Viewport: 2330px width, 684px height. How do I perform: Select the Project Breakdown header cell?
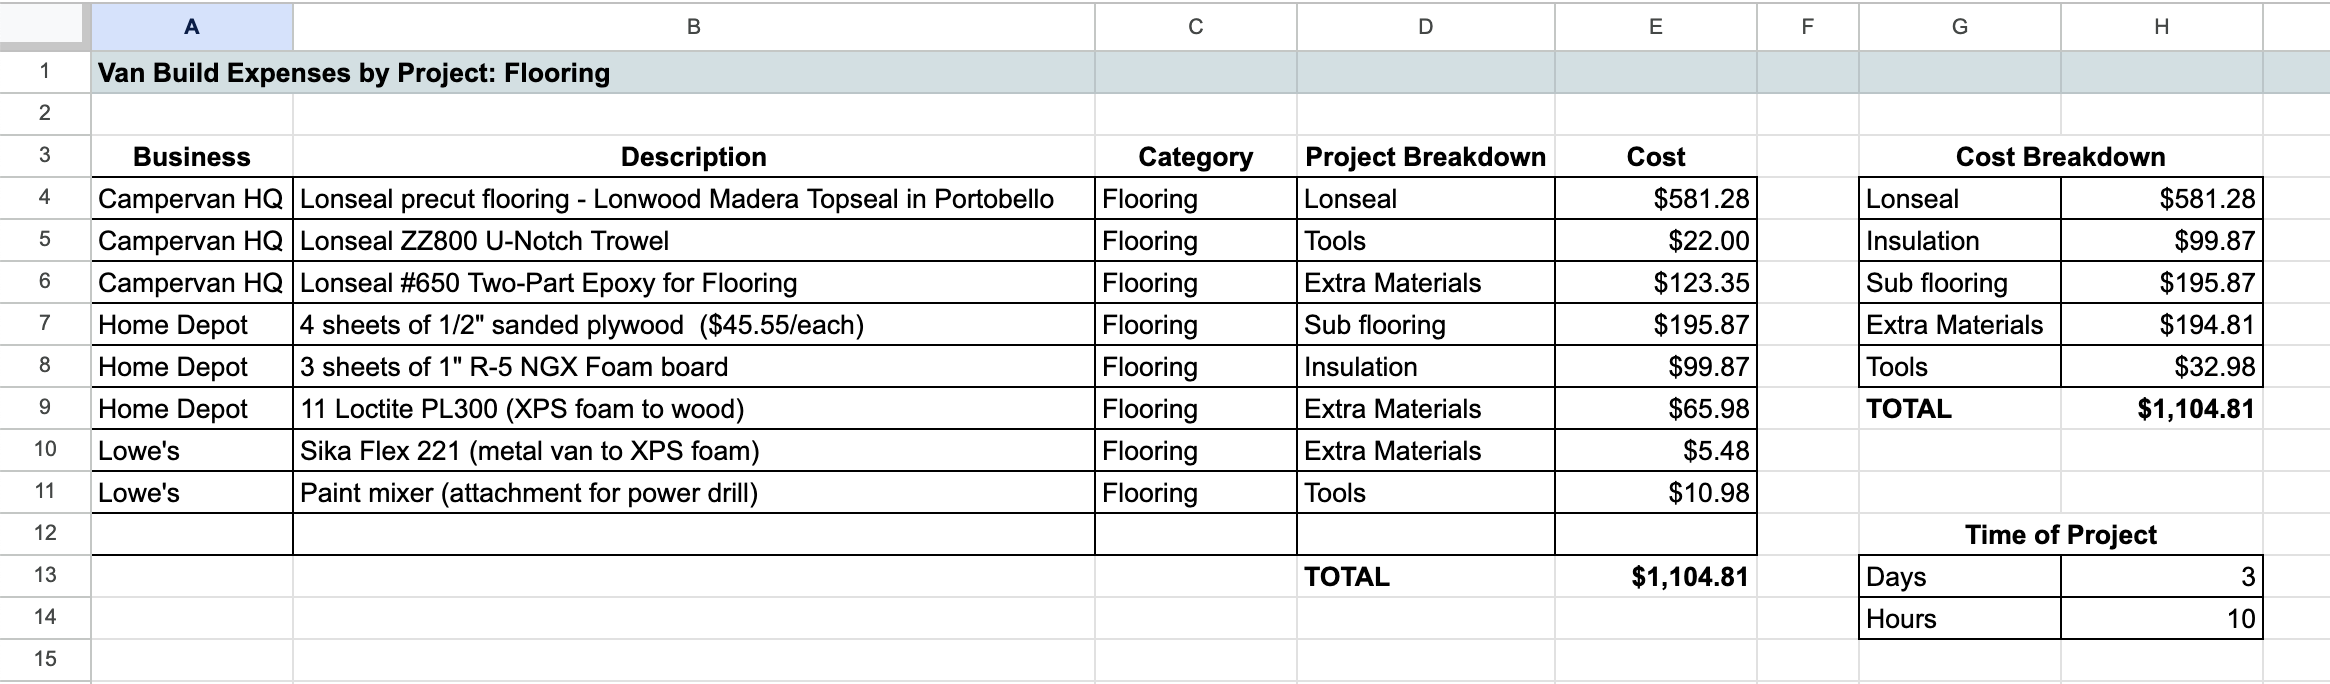tap(1425, 157)
